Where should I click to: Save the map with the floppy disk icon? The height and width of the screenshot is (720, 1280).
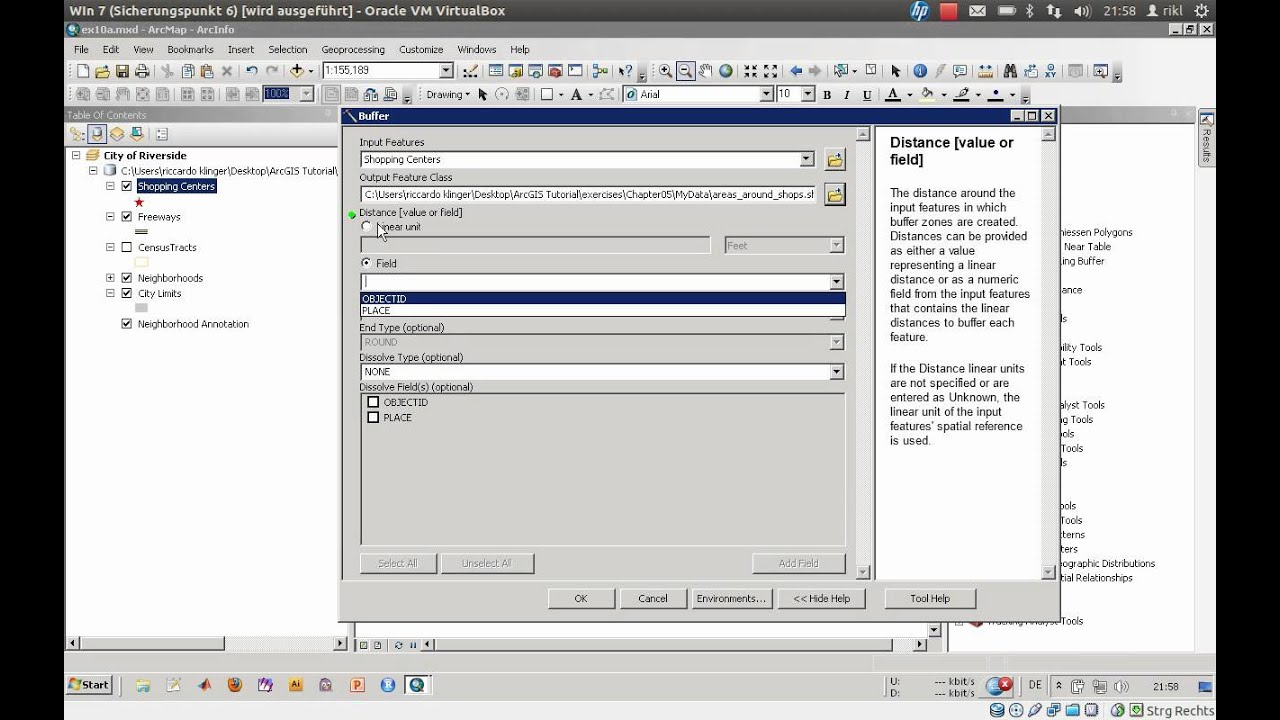coord(122,71)
